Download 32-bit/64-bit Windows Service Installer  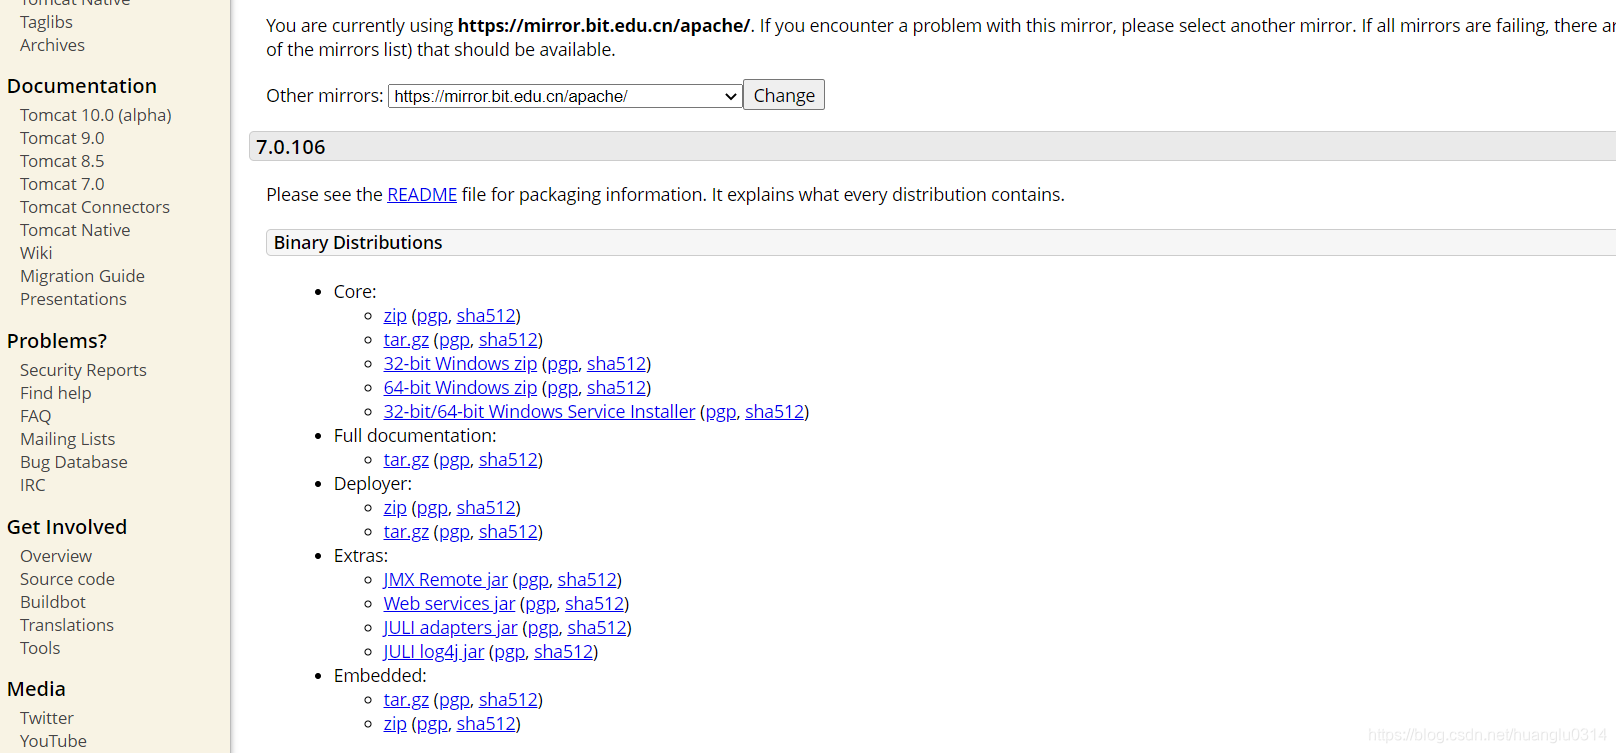(539, 411)
